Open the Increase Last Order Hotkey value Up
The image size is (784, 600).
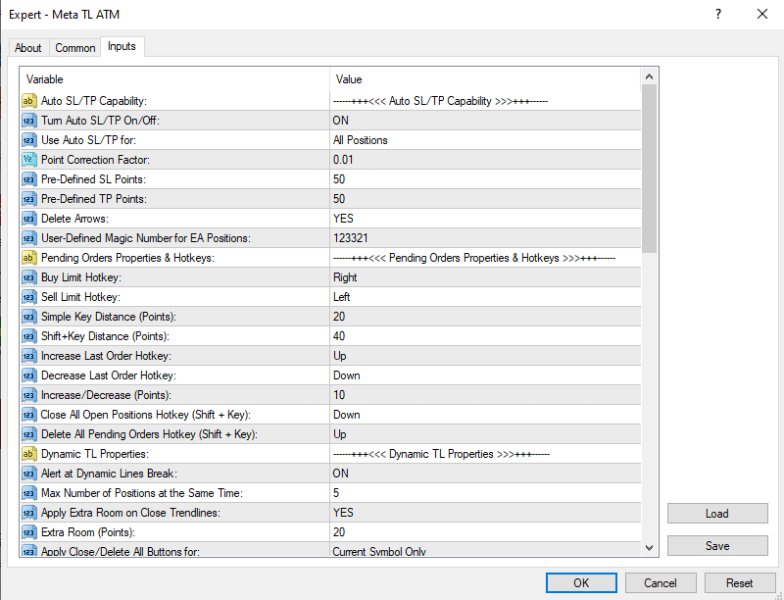[x=485, y=356]
